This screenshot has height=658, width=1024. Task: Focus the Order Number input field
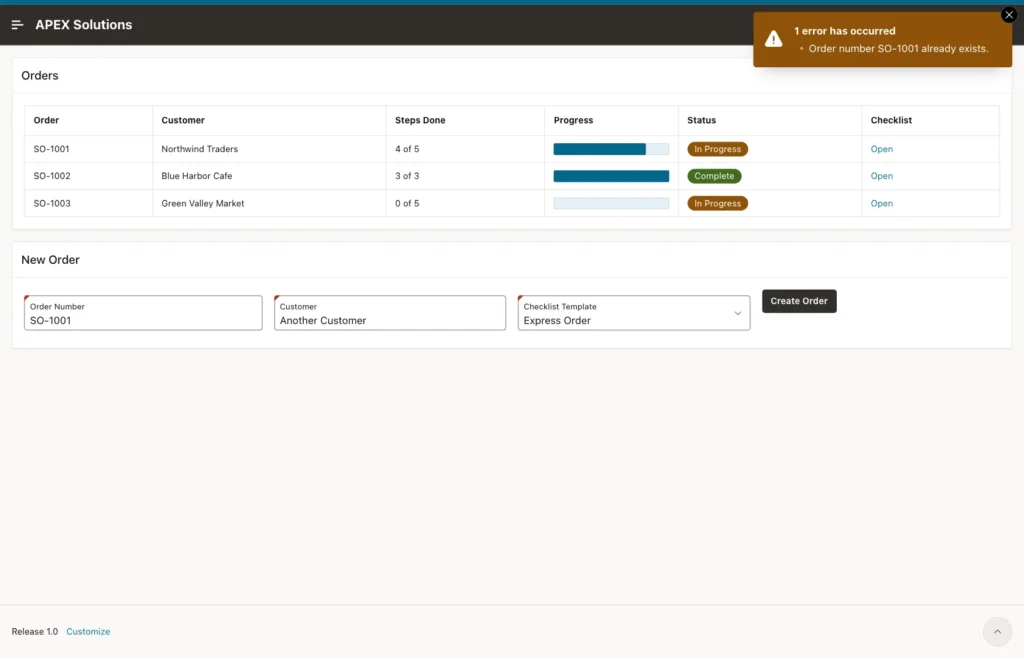pos(143,313)
